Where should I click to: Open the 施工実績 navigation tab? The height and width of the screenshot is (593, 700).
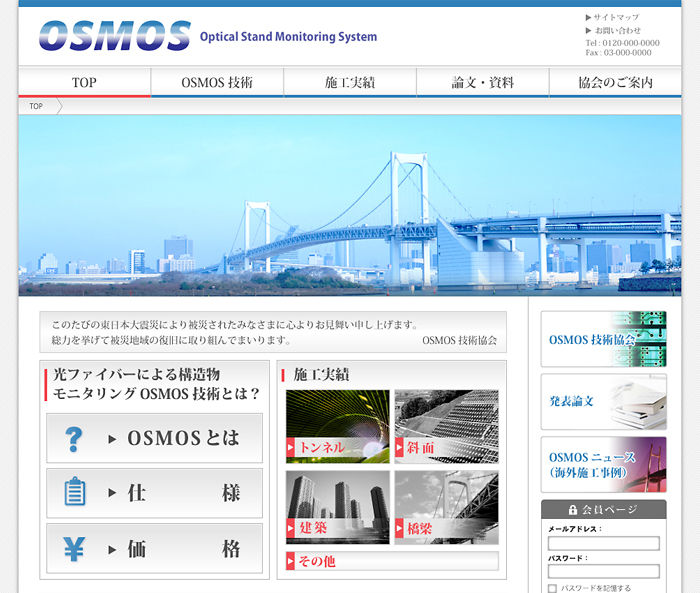[x=350, y=82]
